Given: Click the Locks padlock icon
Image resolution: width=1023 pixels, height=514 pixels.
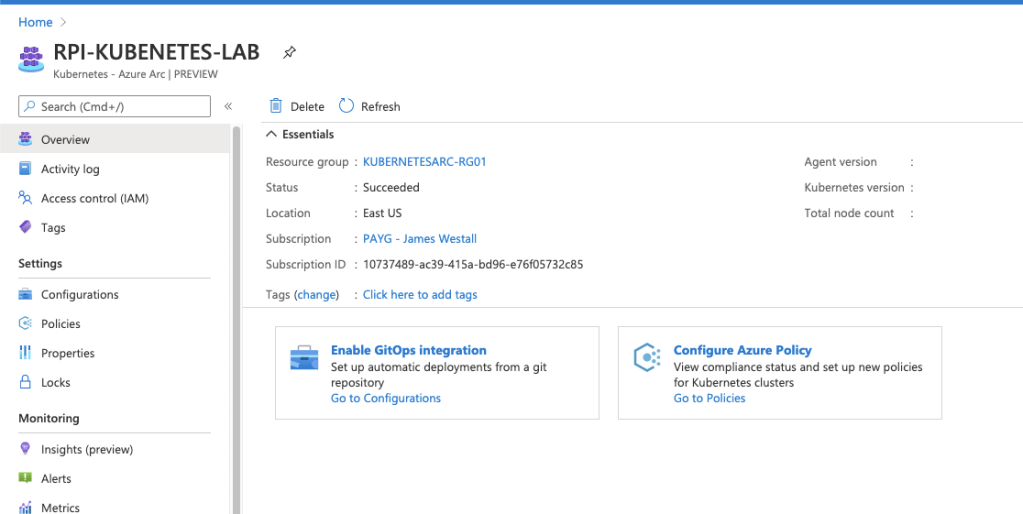Looking at the screenshot, I should (26, 382).
